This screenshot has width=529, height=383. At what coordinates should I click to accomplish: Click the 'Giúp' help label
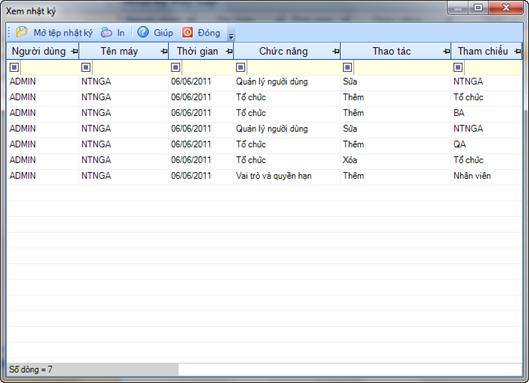click(163, 33)
